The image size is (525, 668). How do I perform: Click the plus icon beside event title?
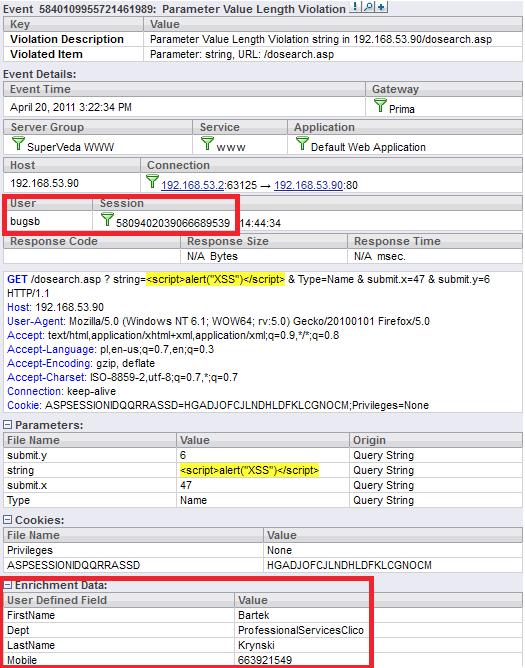(x=381, y=7)
